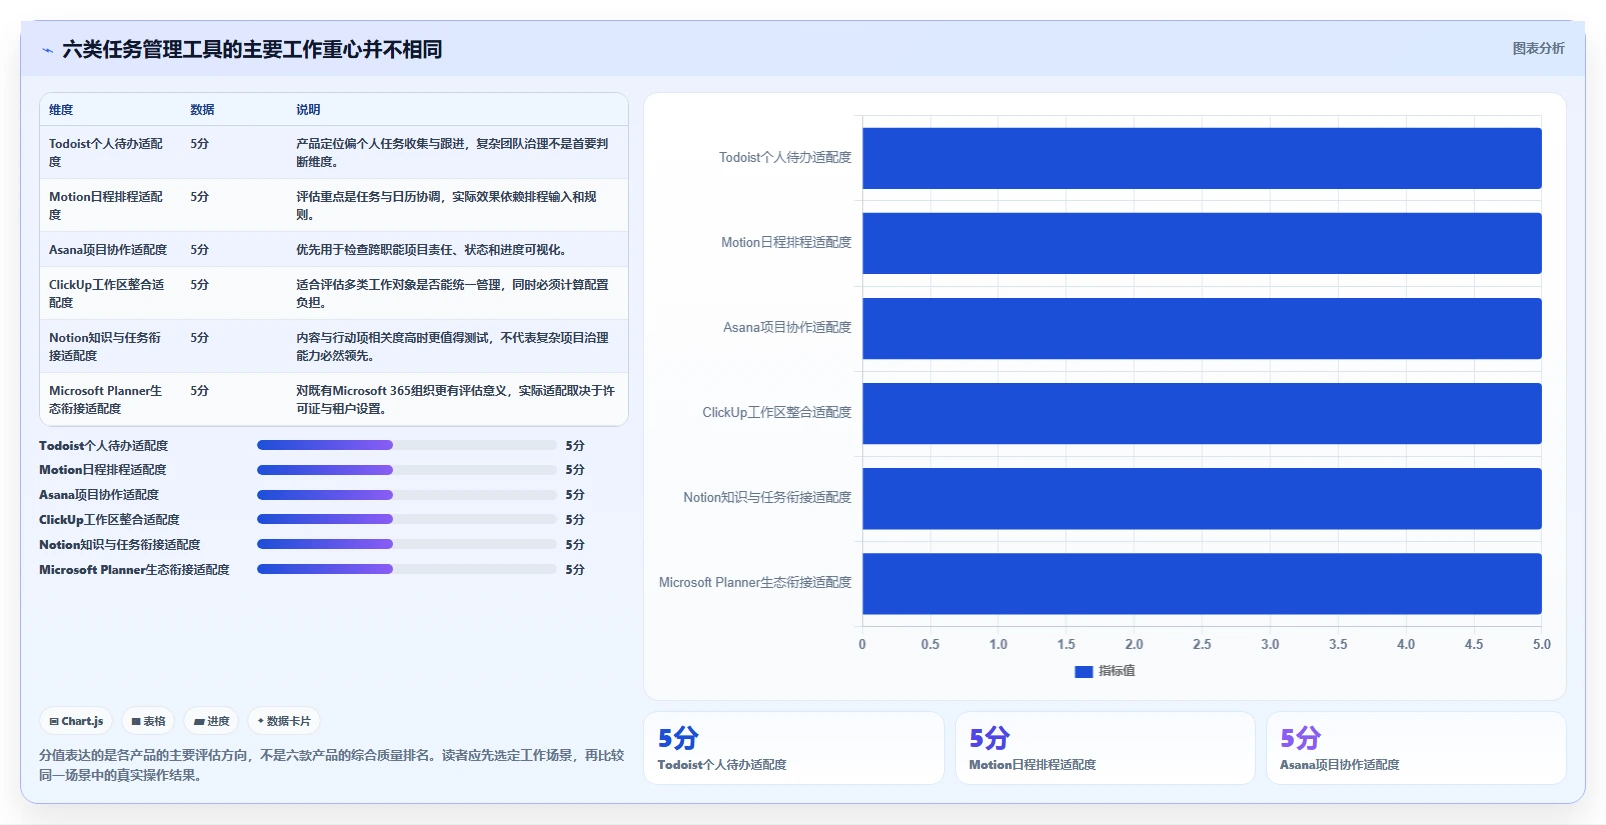Click the Asana bar in the chart
Viewport: 1606px width, 825px height.
(1202, 328)
